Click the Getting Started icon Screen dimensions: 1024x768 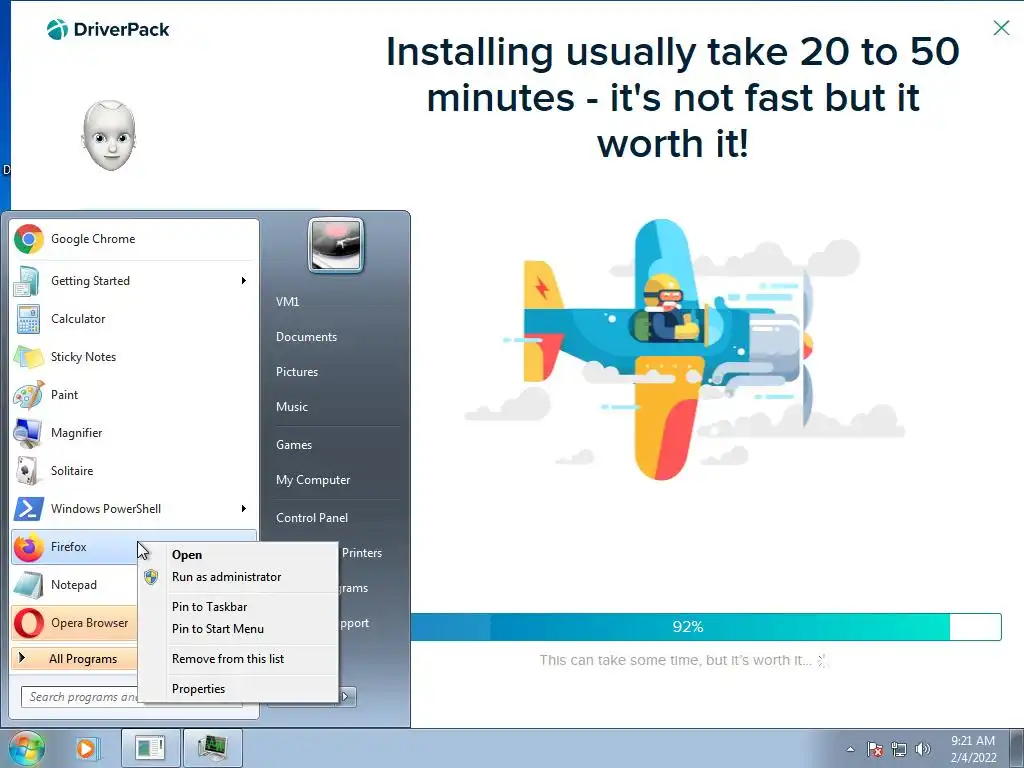27,281
